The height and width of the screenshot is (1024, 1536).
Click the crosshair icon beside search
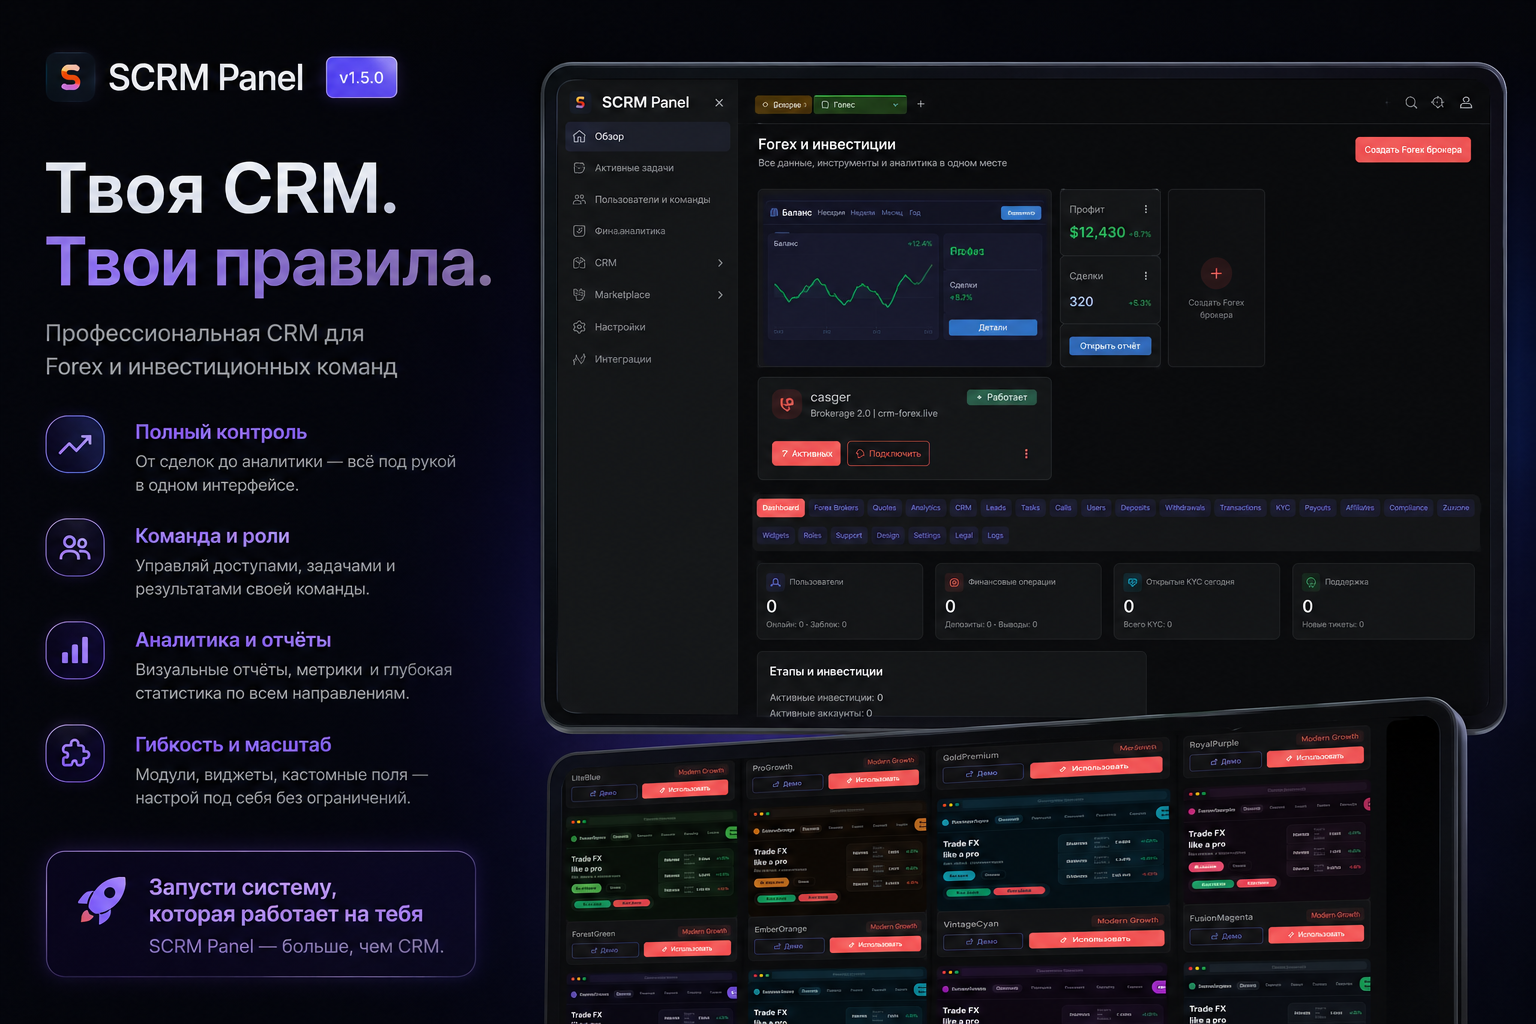pos(1438,103)
